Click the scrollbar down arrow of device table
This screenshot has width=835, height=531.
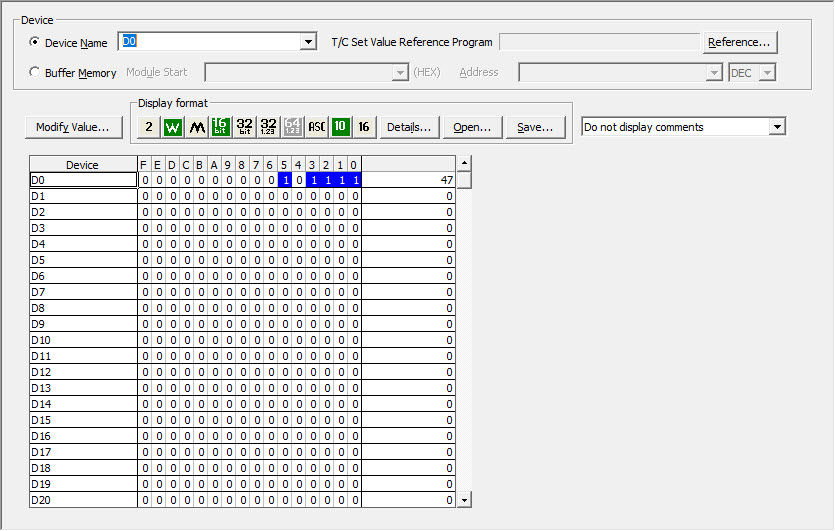(x=464, y=500)
